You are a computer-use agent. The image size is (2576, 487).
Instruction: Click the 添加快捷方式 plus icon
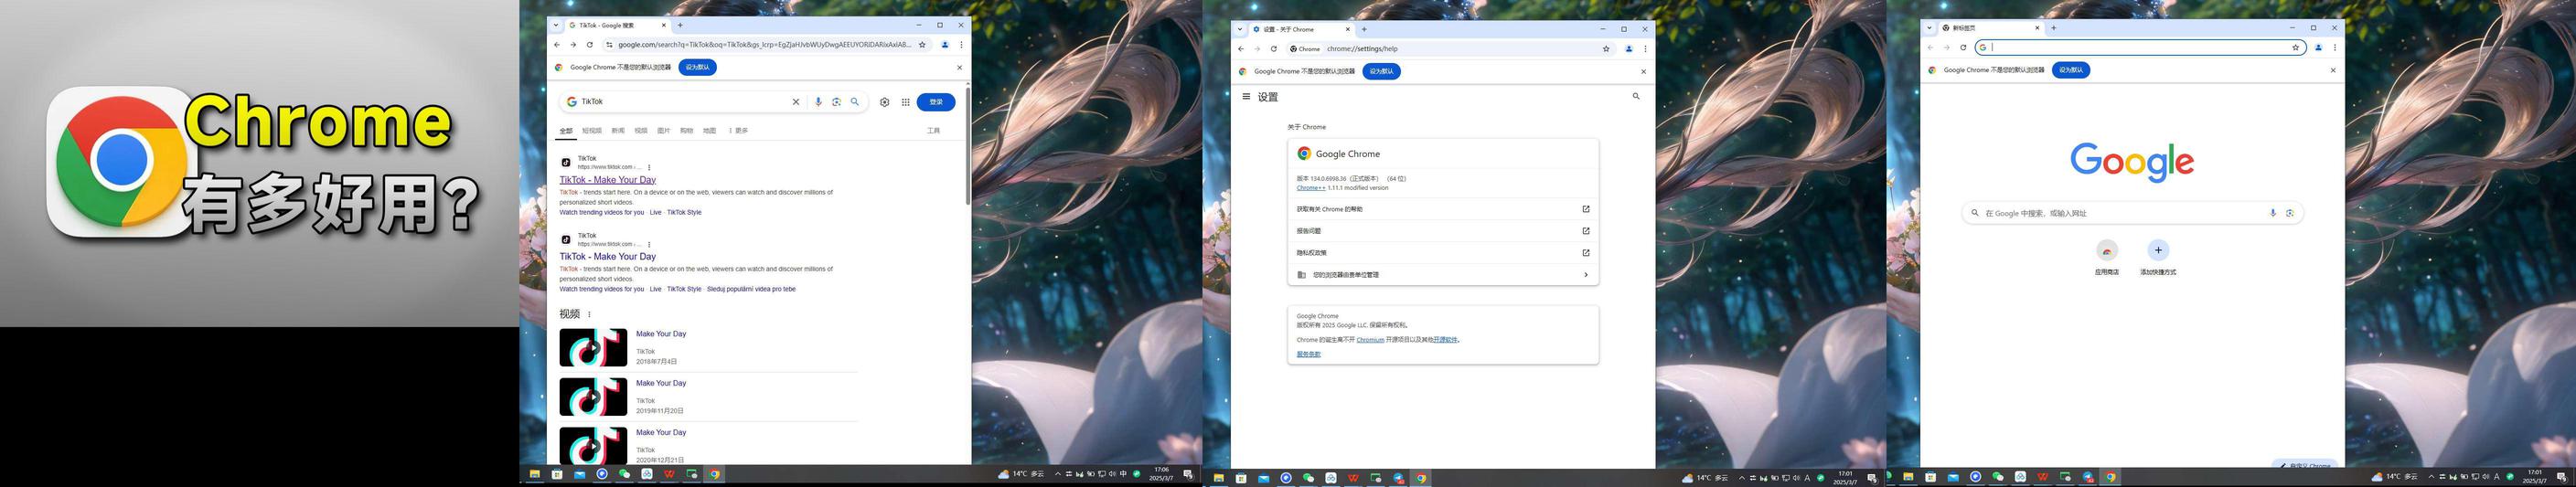[x=2158, y=250]
